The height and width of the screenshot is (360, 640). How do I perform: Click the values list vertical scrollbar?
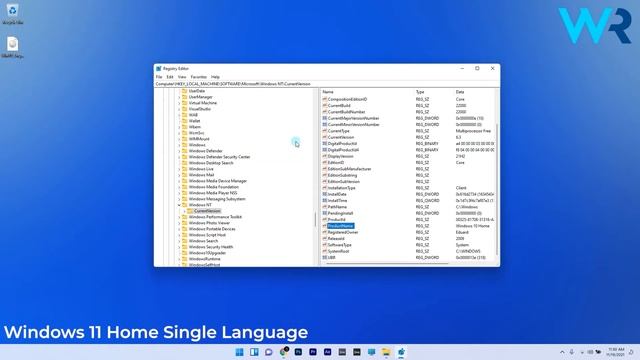point(497,188)
